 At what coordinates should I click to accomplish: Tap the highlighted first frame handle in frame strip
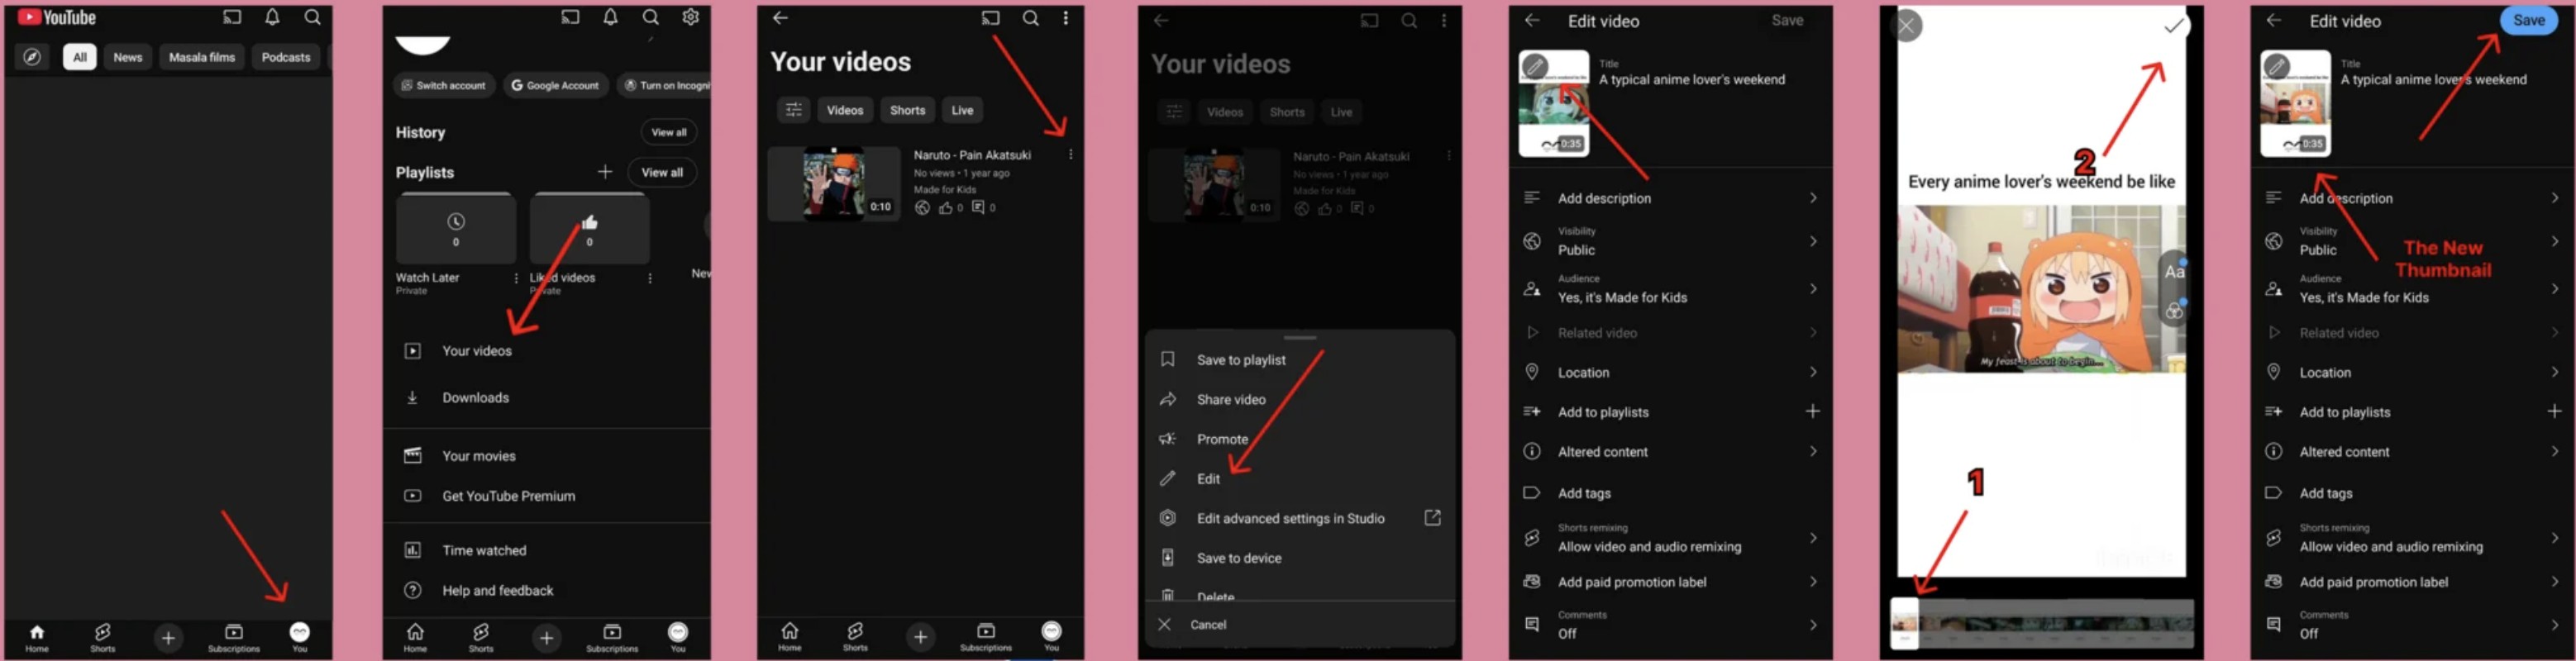pyautogui.click(x=1905, y=623)
